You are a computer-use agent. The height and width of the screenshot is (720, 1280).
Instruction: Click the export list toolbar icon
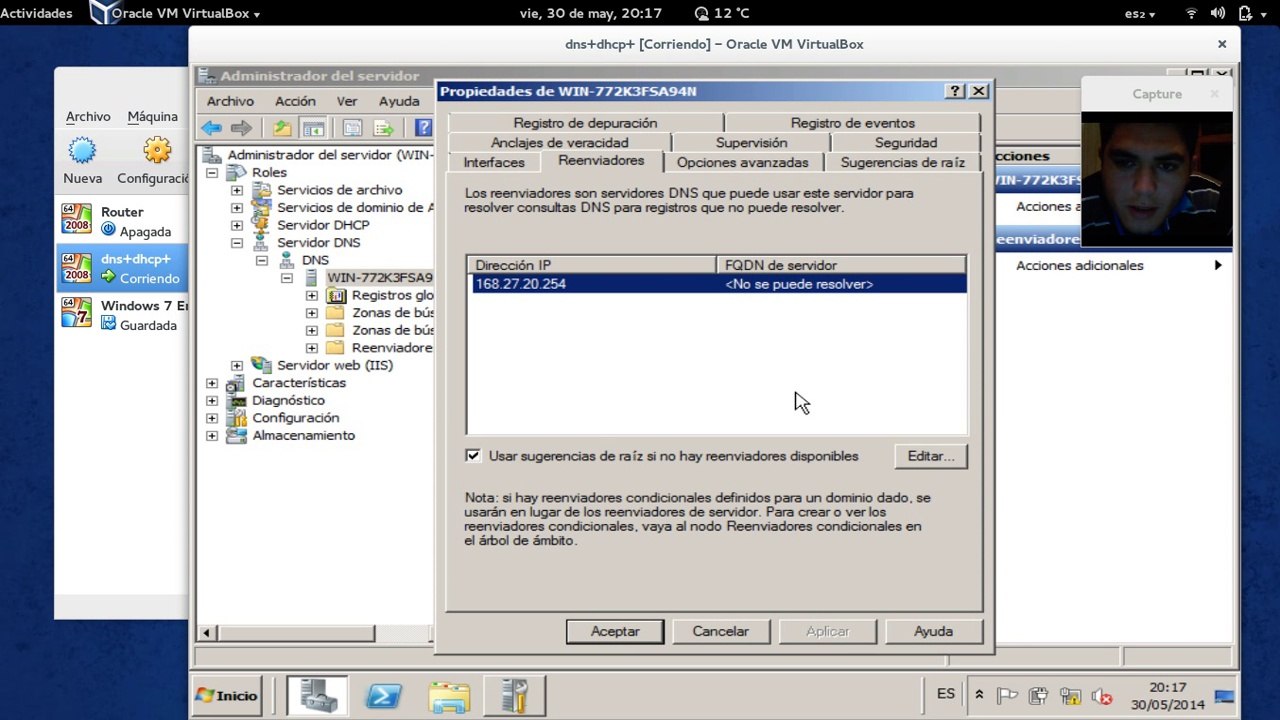point(384,128)
